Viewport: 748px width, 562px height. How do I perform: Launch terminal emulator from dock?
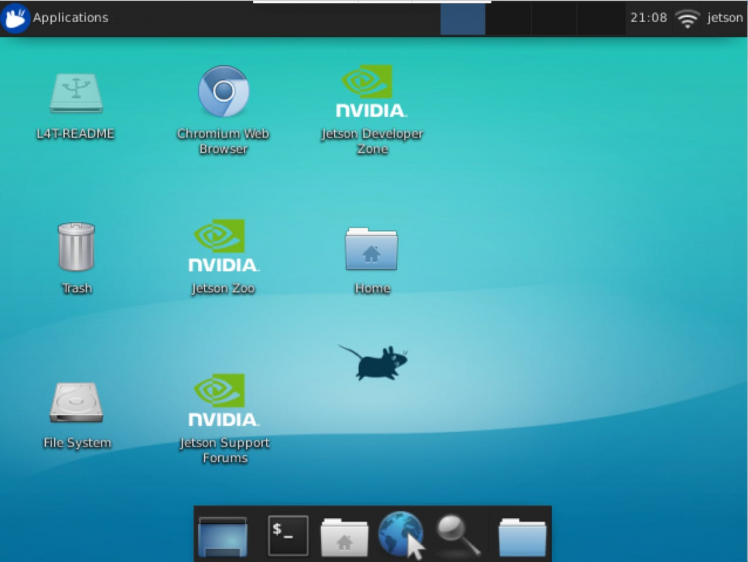(288, 535)
